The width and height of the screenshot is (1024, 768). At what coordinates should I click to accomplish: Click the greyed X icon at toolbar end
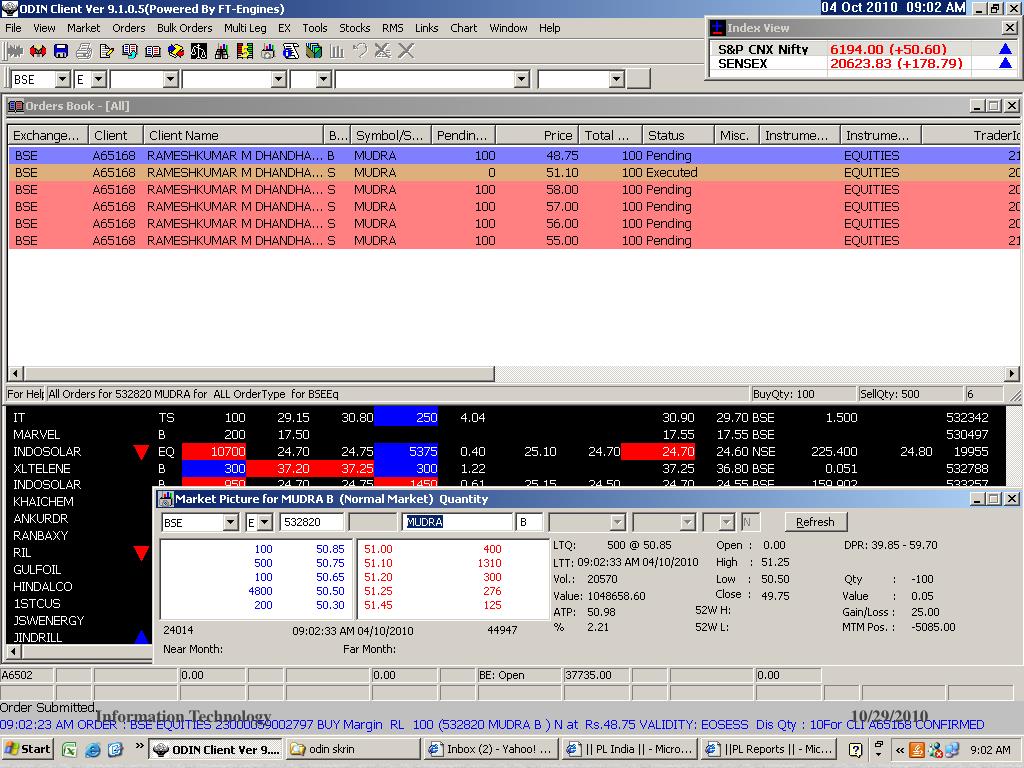coord(406,51)
